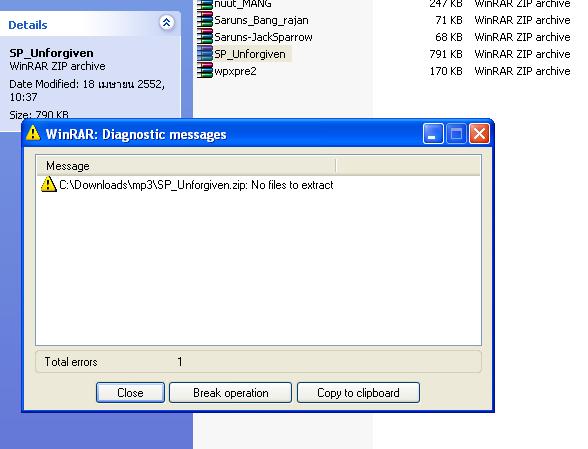Collapse the Details panel chevron
The height and width of the screenshot is (449, 588).
166,23
